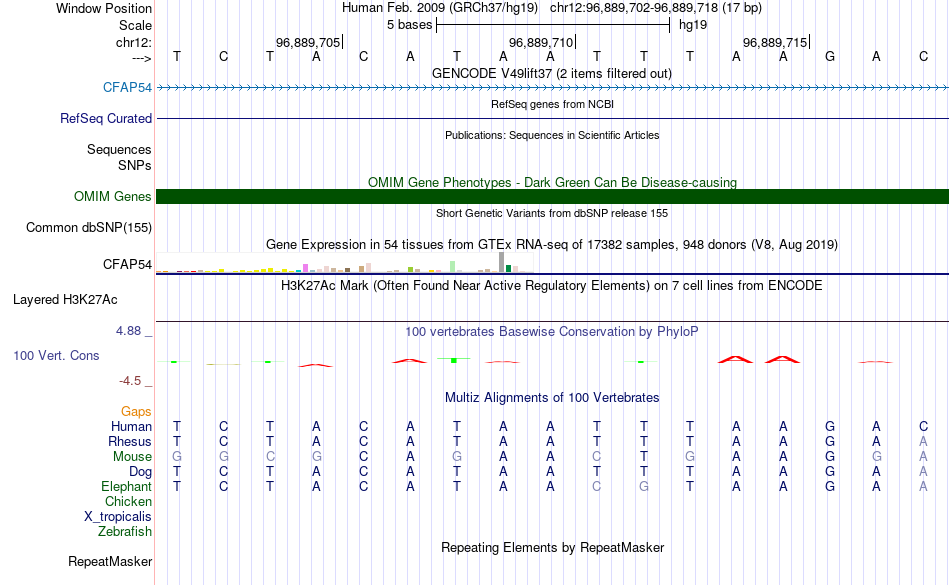Click the Human species row label
Viewport: 950px width, 585px height.
pyautogui.click(x=131, y=426)
